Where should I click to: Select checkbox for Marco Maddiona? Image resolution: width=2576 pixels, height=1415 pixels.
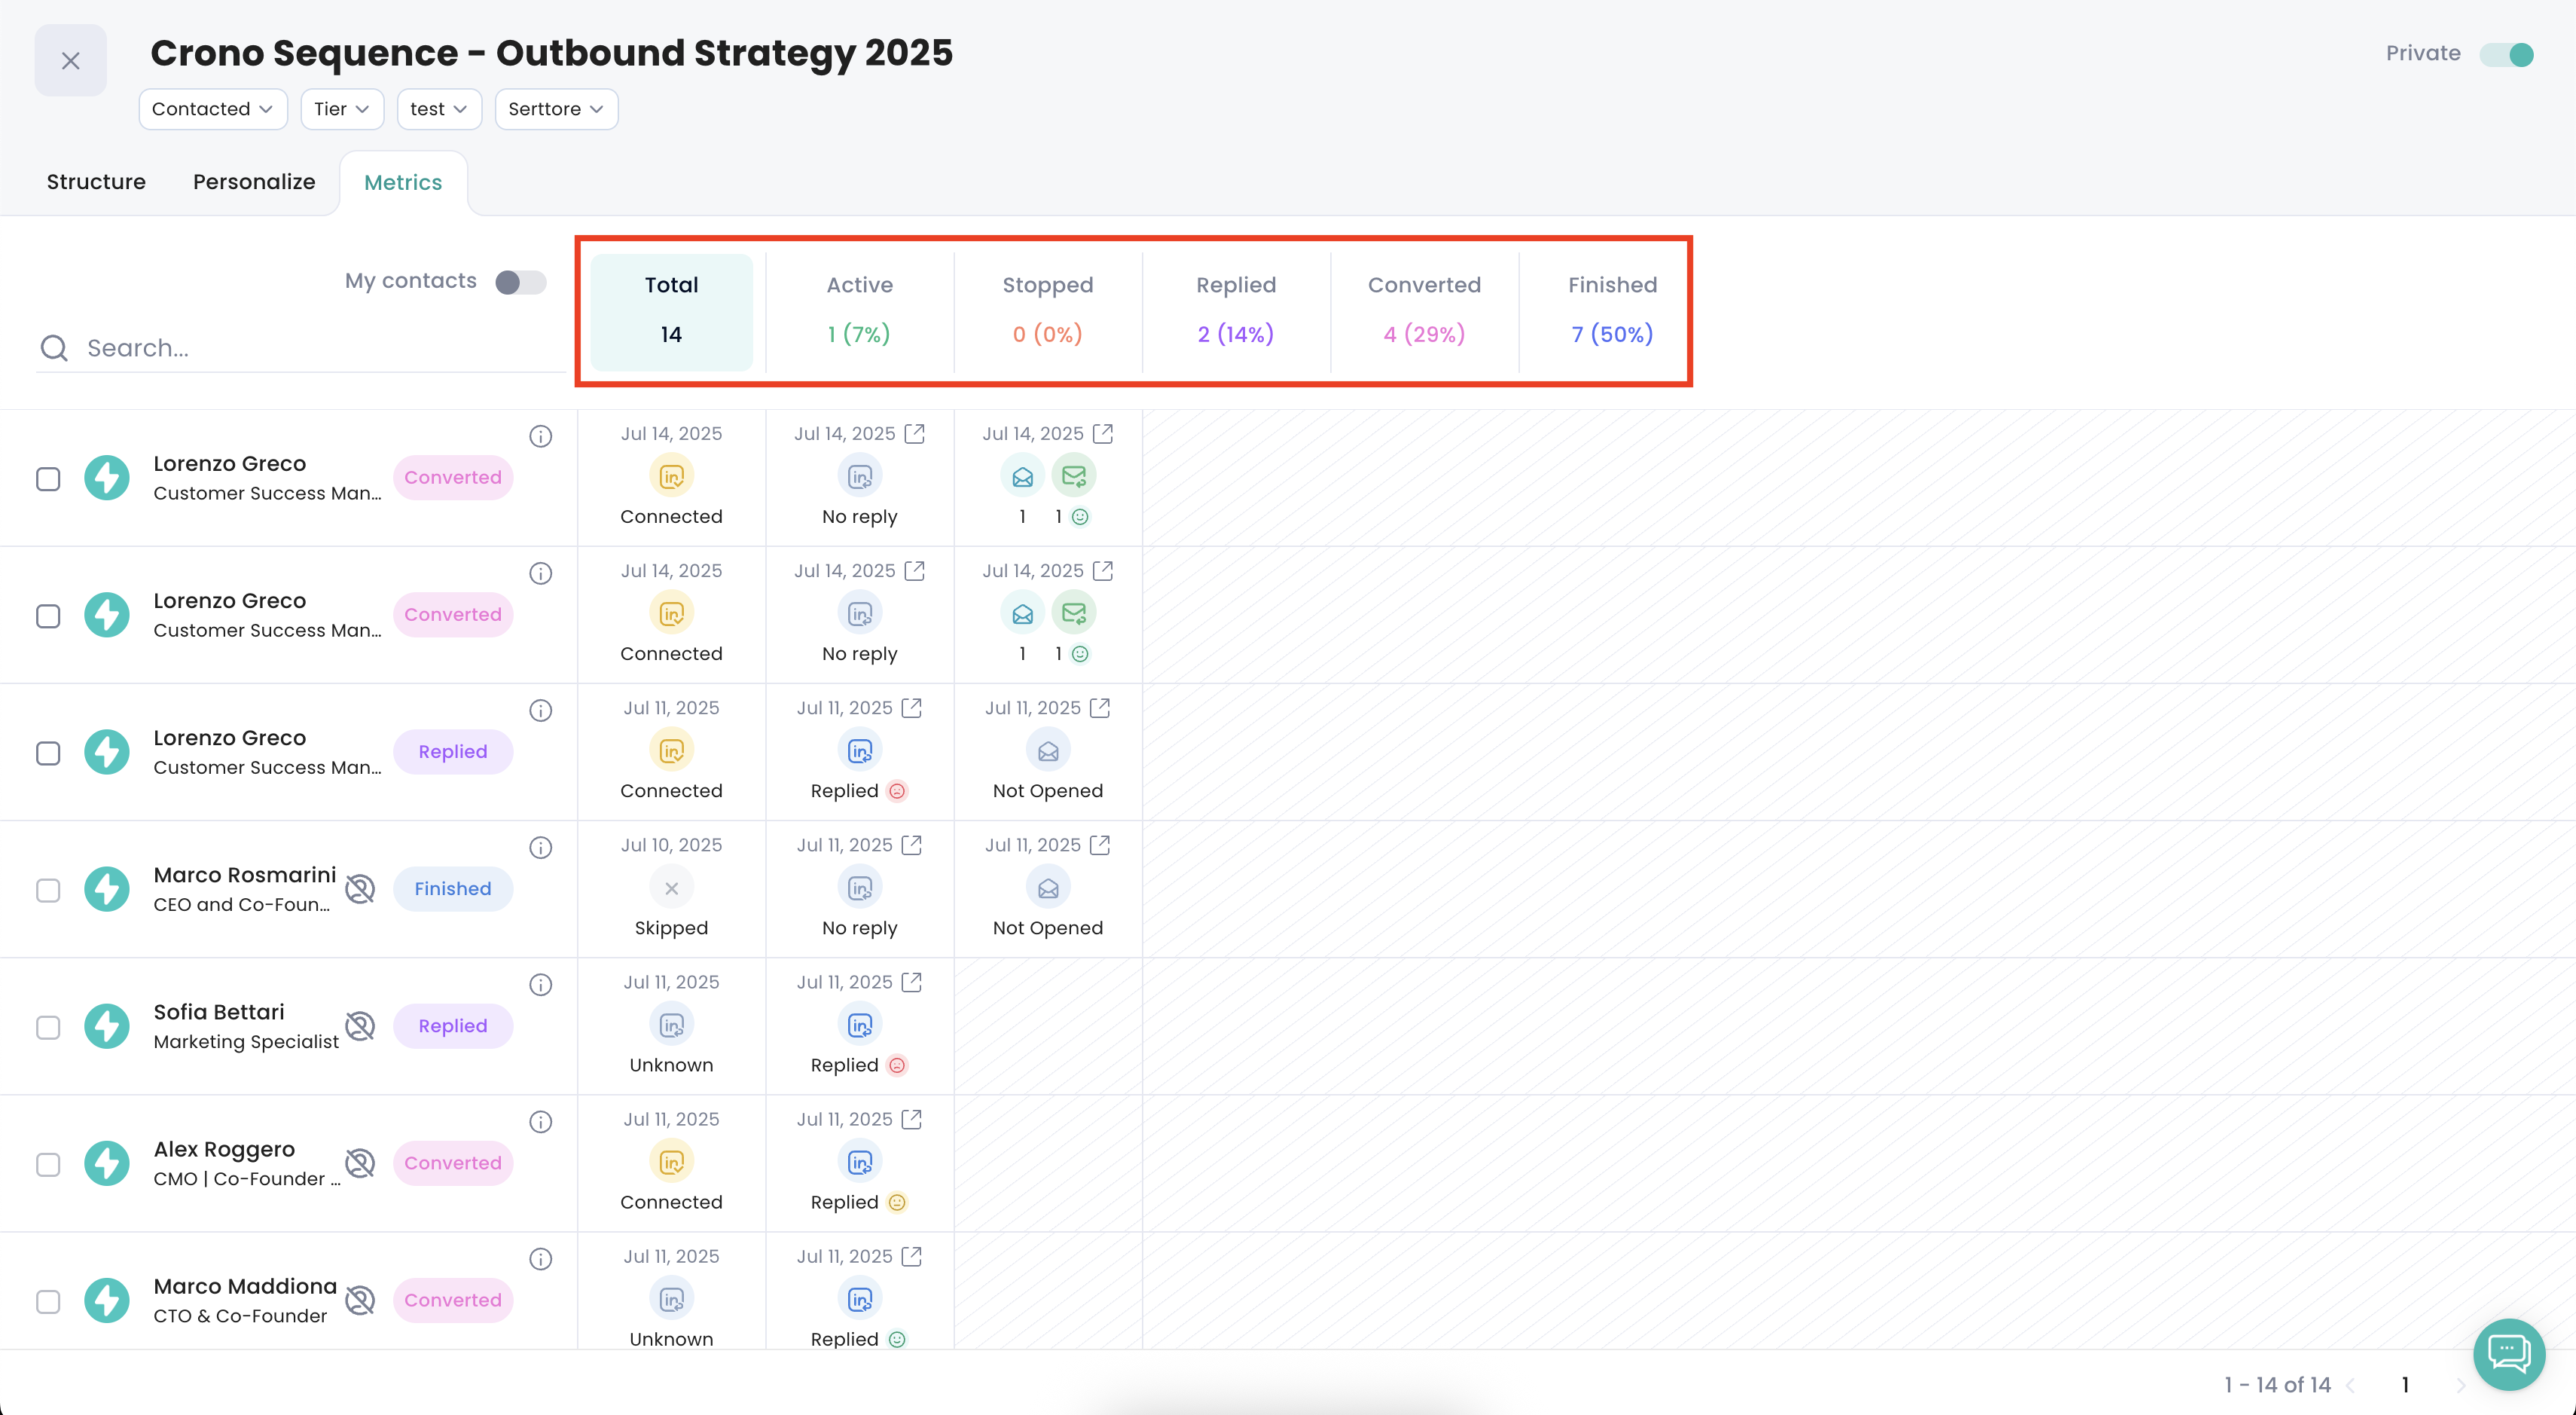coord(48,1301)
